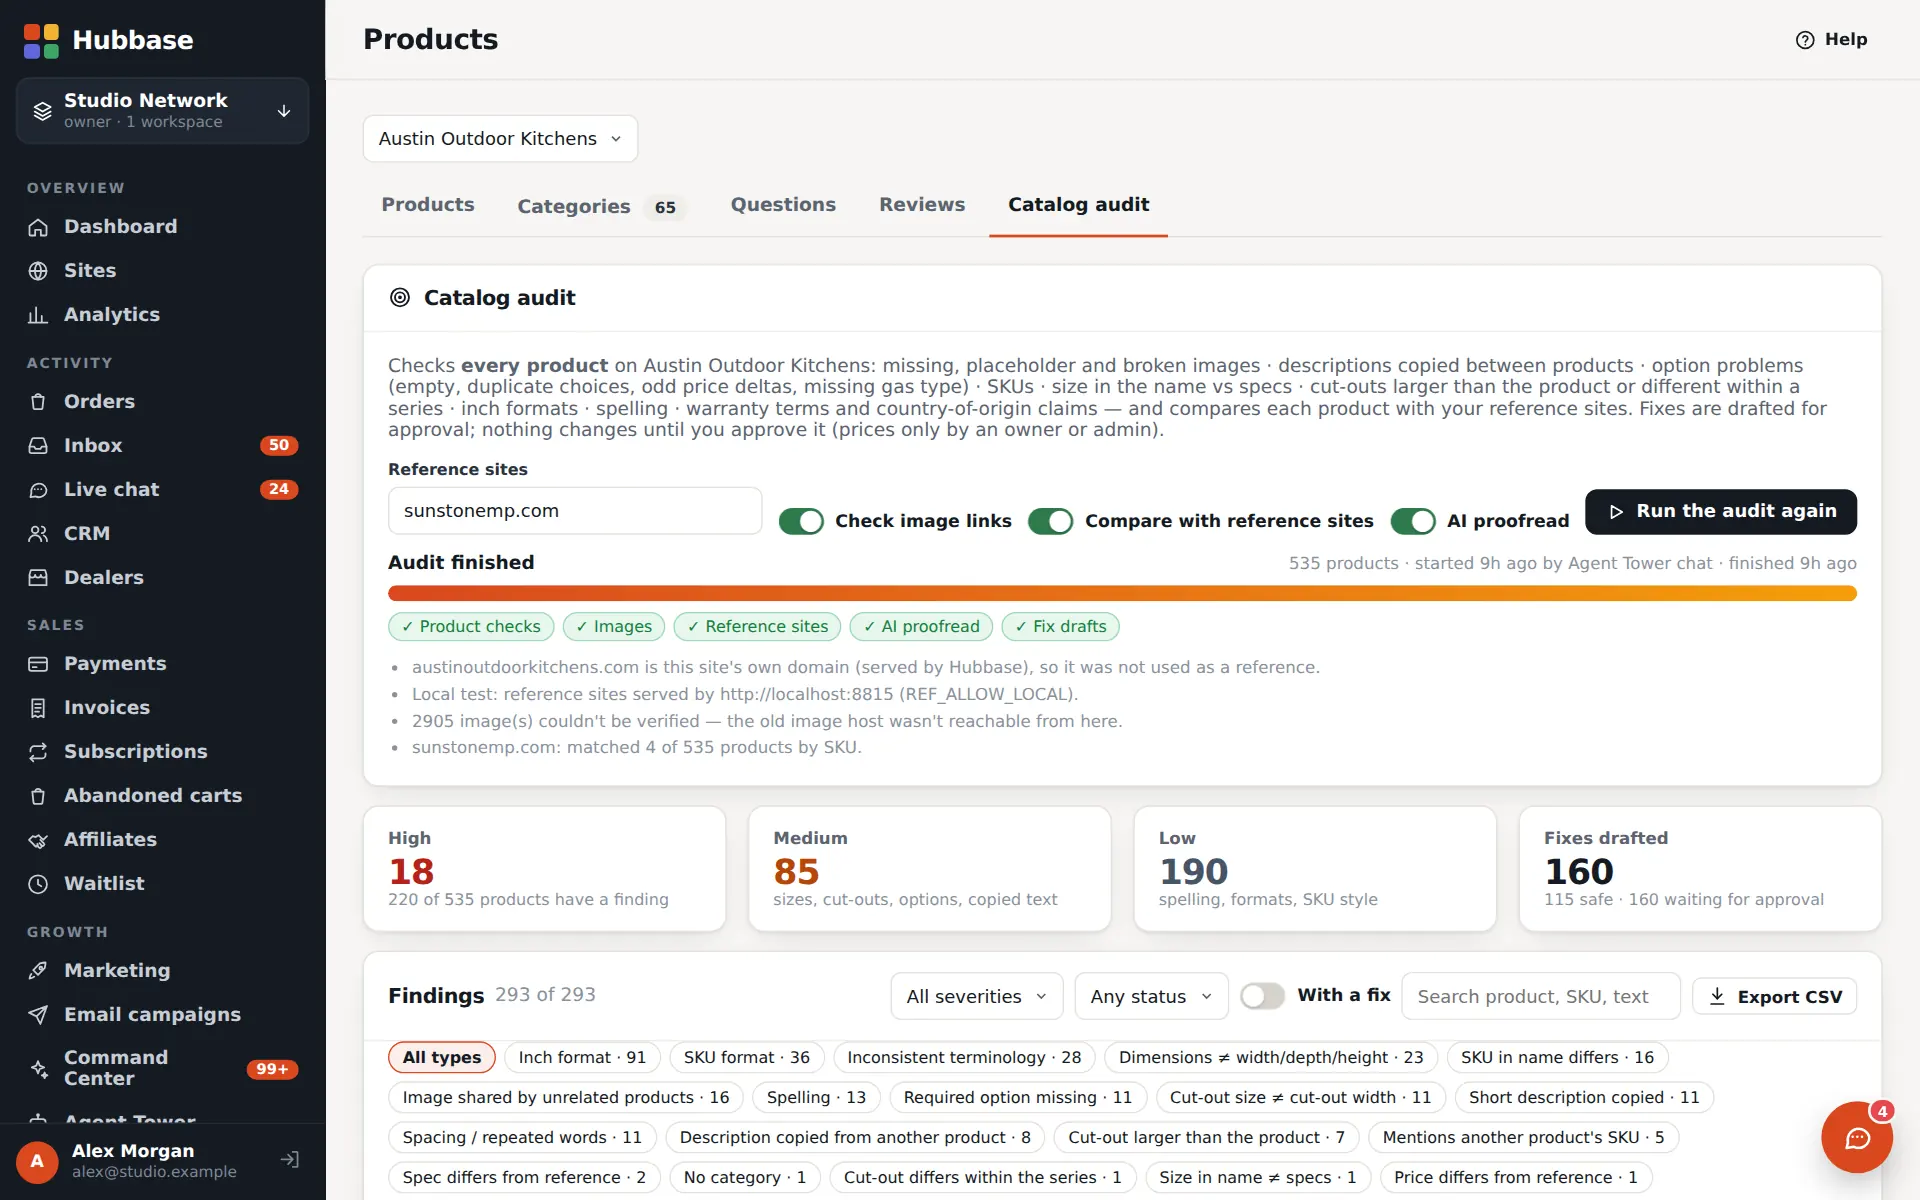The width and height of the screenshot is (1920, 1200).
Task: Open Any status filter dropdown
Action: [x=1151, y=997]
